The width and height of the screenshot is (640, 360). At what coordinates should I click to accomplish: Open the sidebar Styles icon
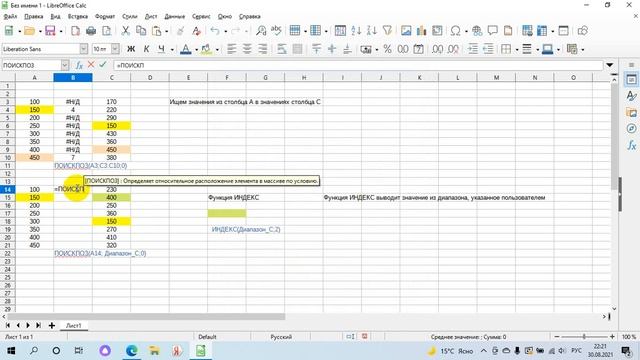(631, 96)
